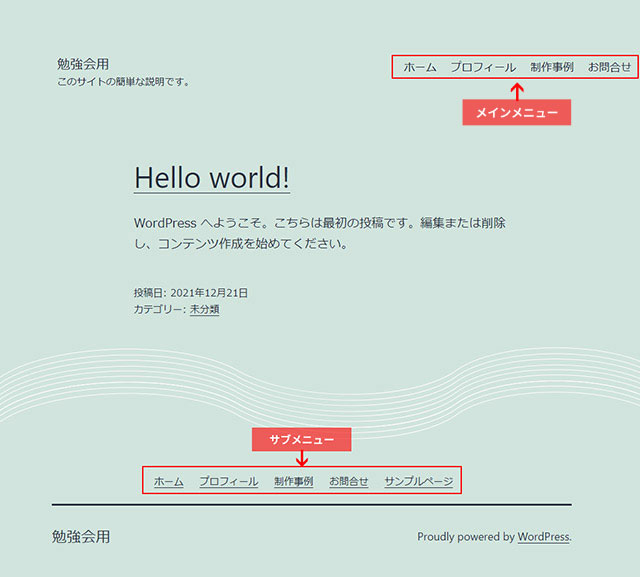This screenshot has height=577, width=640.
Task: Follow the WordPress link in the footer
Action: pyautogui.click(x=543, y=537)
